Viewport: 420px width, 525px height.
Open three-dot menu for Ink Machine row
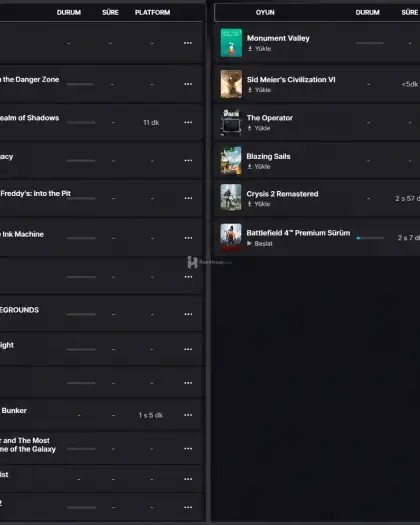(188, 238)
